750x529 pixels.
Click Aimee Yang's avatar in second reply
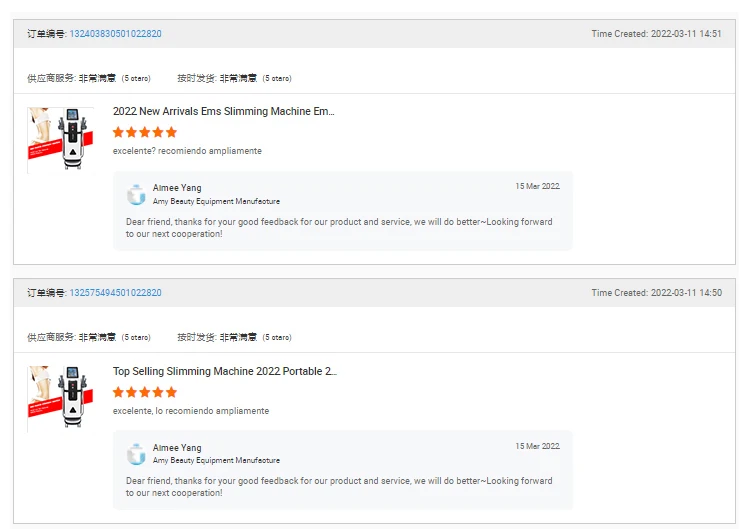[x=136, y=454]
